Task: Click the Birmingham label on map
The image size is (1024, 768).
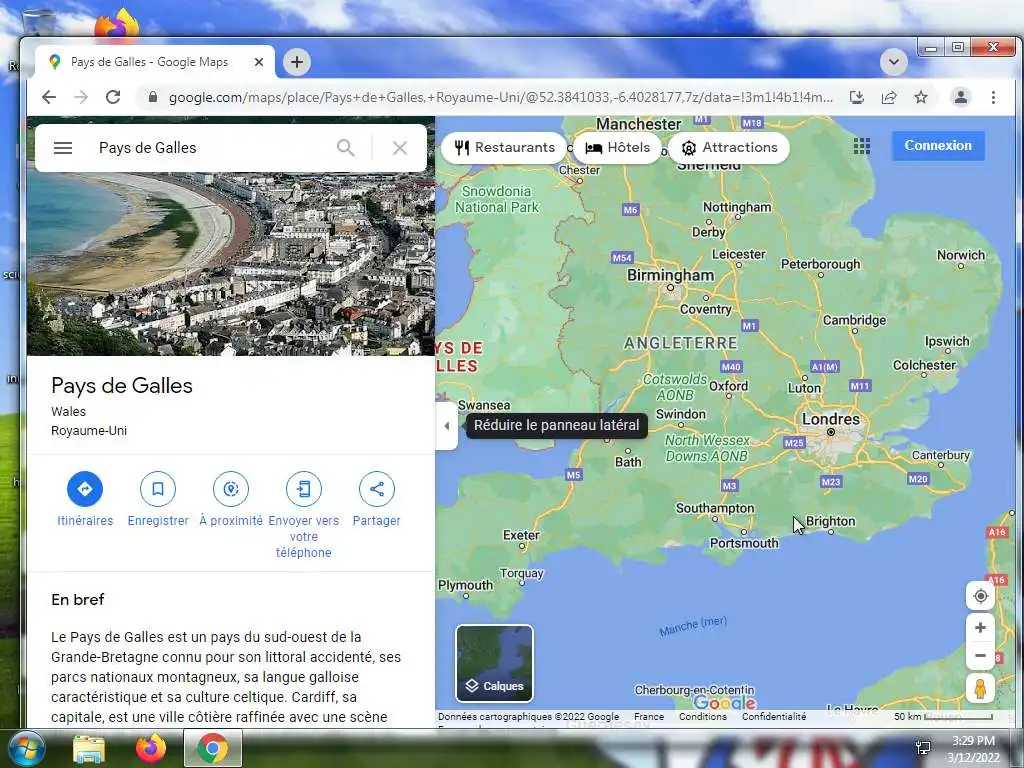Action: coord(671,276)
